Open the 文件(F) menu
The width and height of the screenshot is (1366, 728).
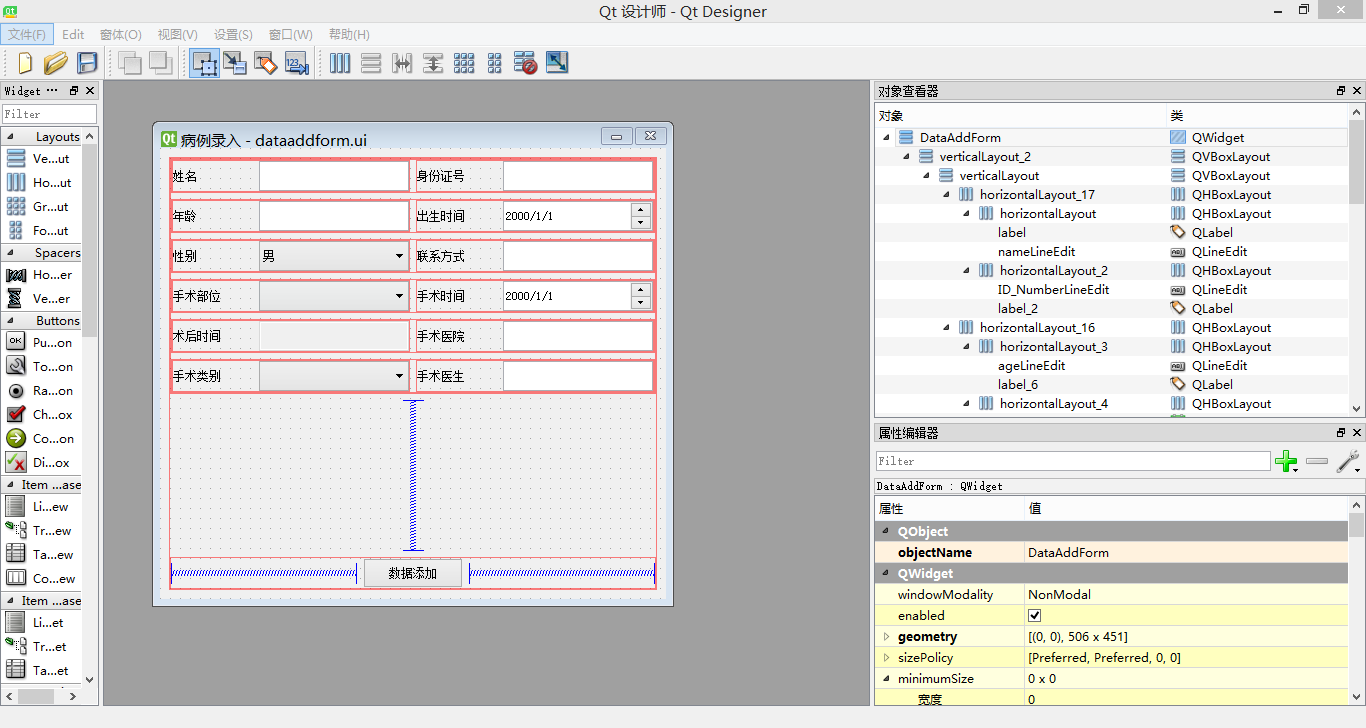(x=27, y=34)
